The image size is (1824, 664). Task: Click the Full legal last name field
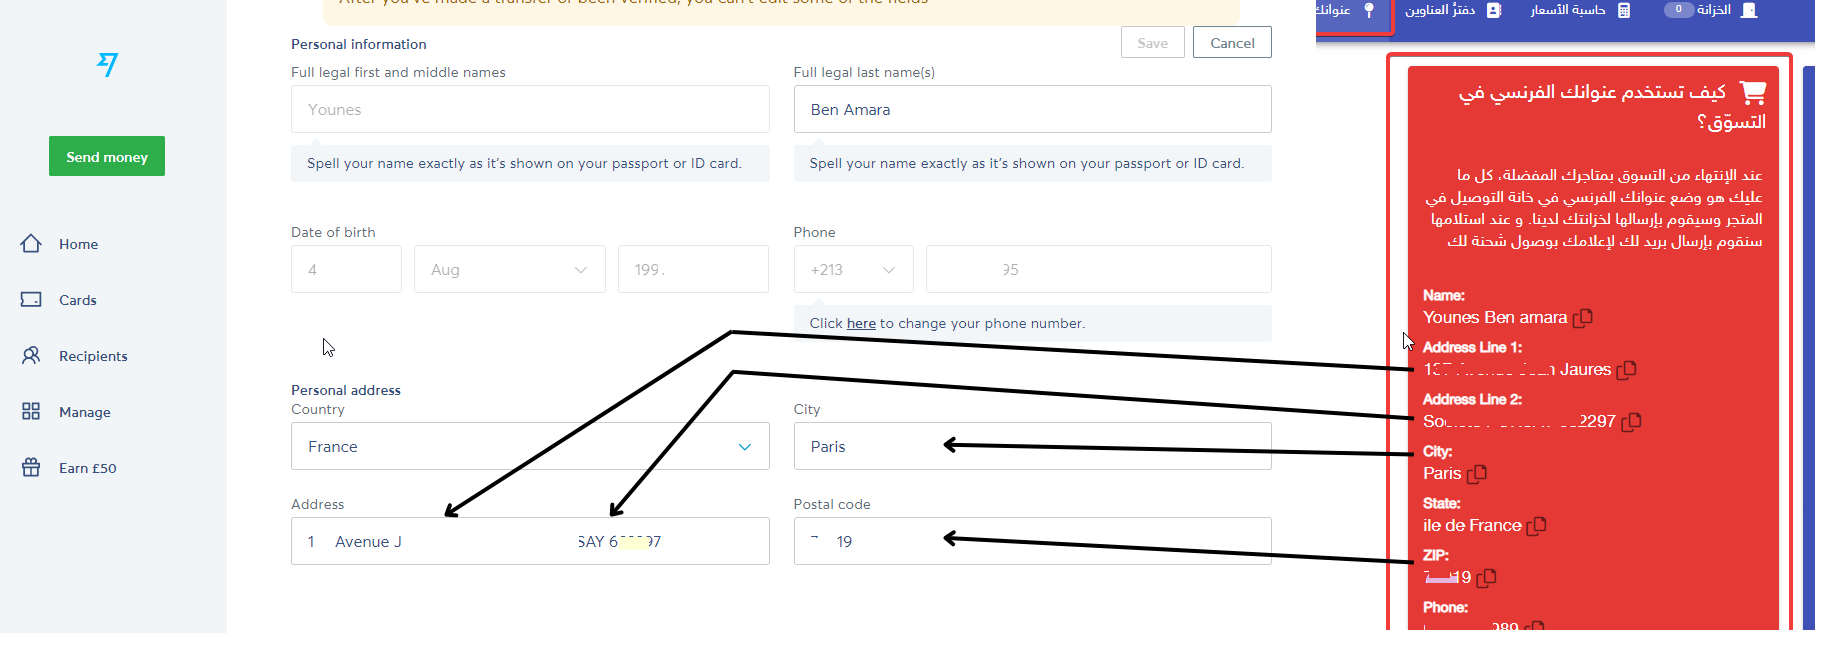pos(1032,110)
